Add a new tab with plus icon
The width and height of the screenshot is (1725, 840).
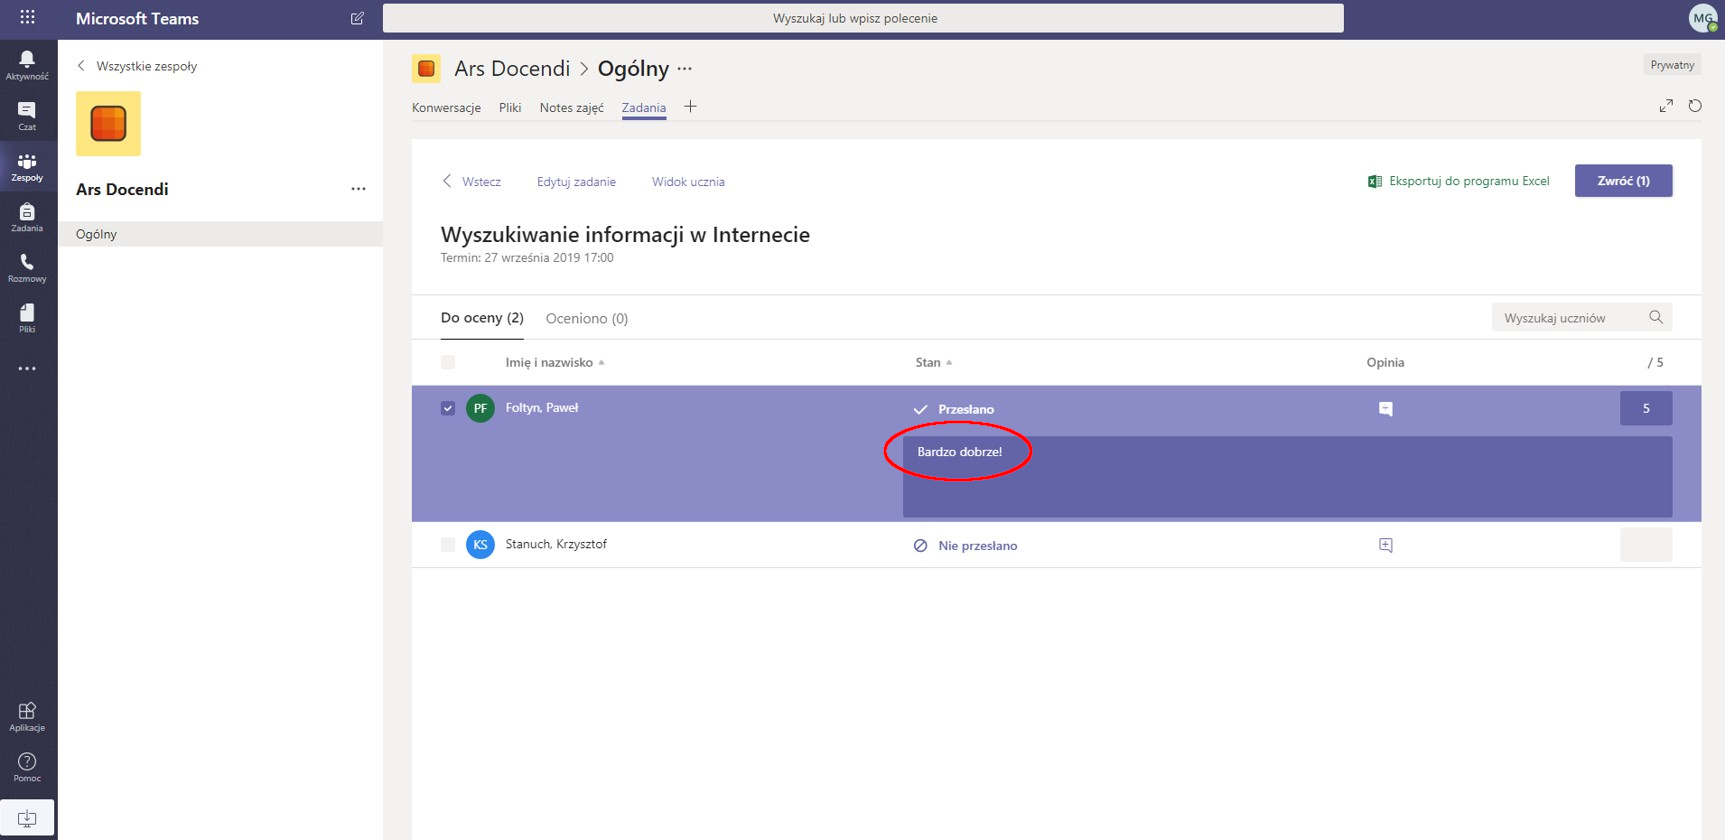point(690,107)
